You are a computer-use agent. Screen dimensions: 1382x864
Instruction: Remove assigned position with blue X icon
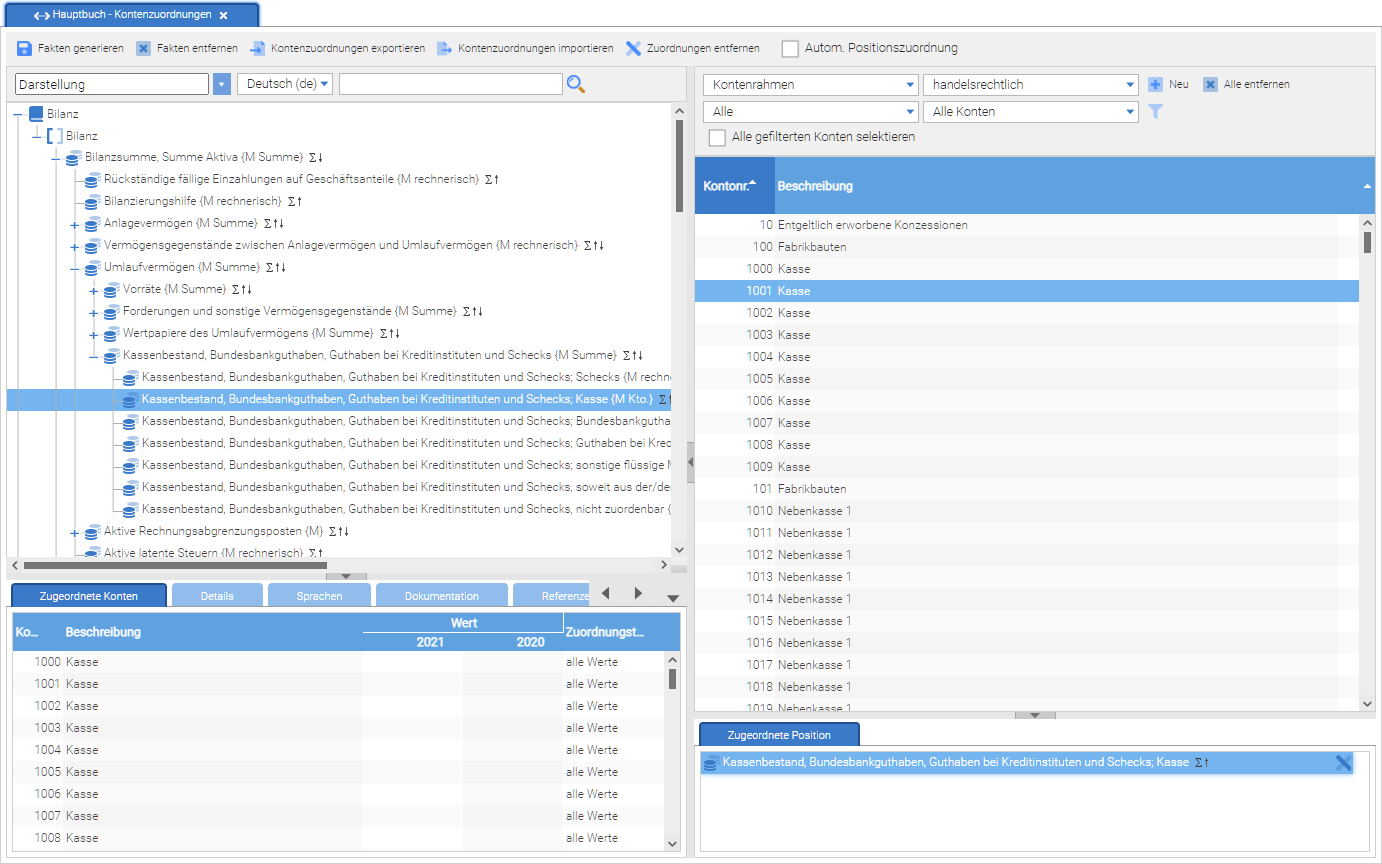point(1343,763)
